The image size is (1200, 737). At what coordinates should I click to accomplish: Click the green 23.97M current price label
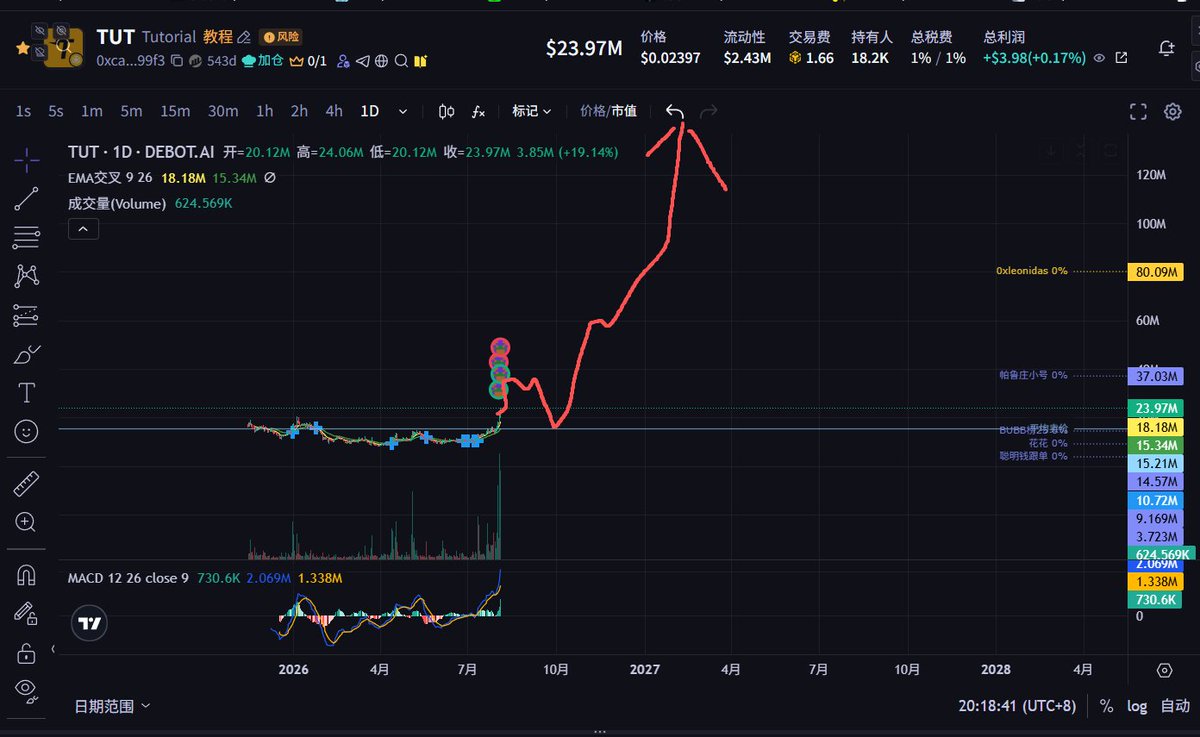1155,408
